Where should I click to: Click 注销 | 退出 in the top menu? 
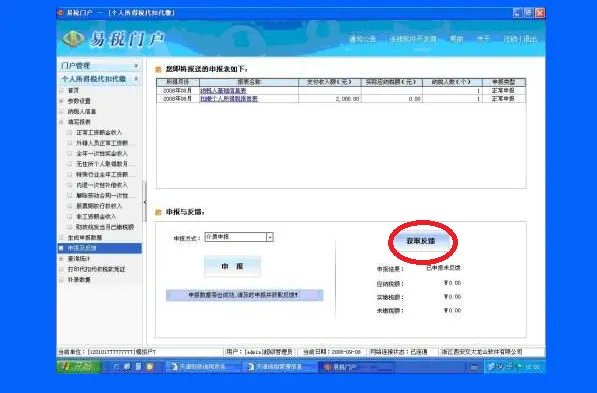[520, 39]
